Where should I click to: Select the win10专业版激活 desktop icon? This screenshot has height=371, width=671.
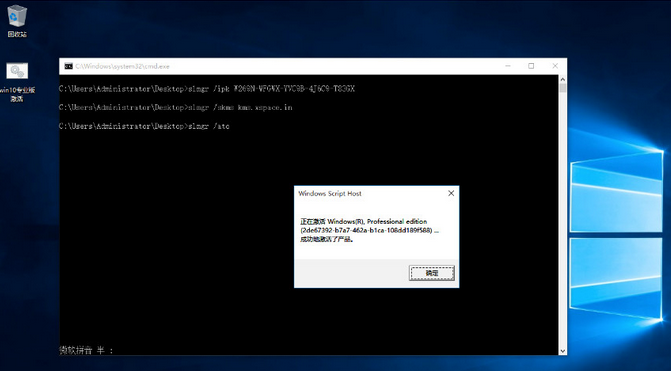(x=17, y=82)
